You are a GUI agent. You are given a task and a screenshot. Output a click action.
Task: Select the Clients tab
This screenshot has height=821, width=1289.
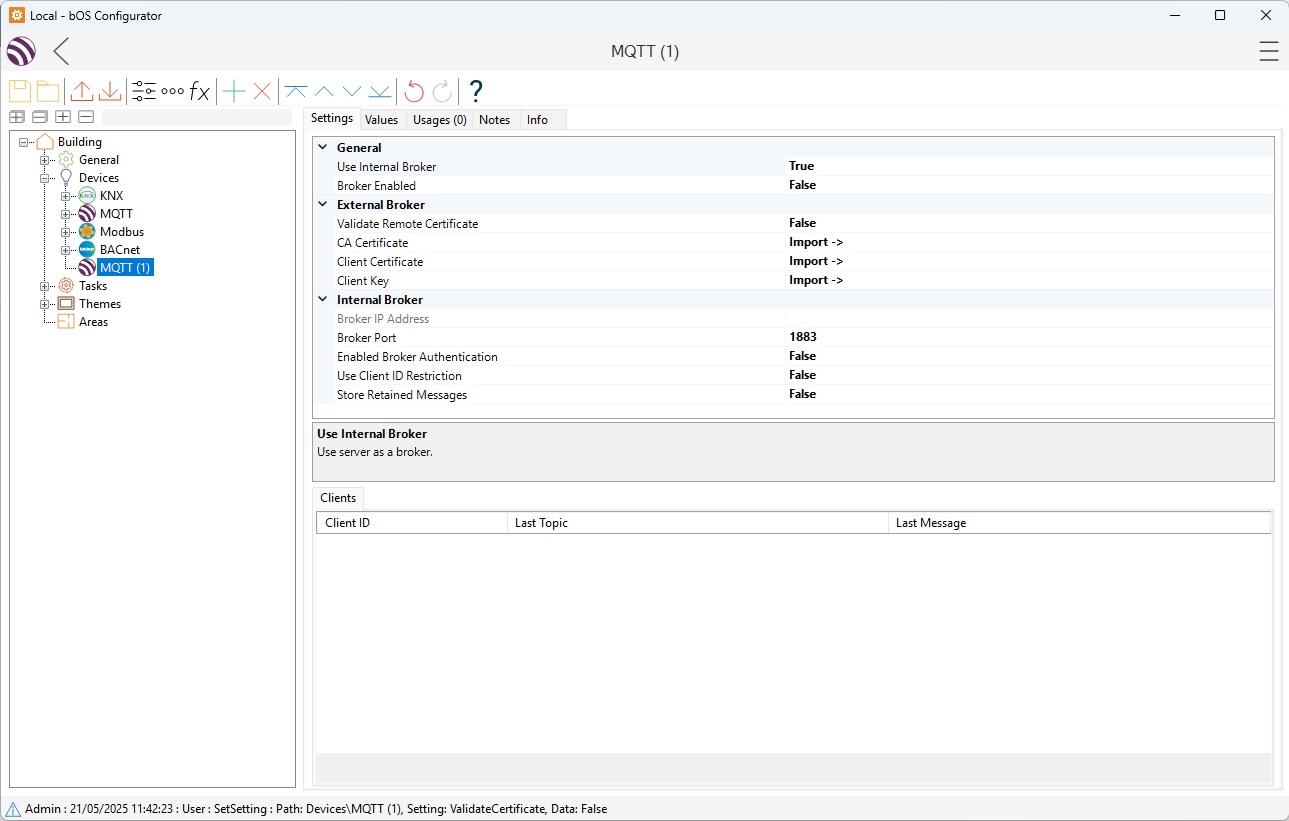click(338, 498)
